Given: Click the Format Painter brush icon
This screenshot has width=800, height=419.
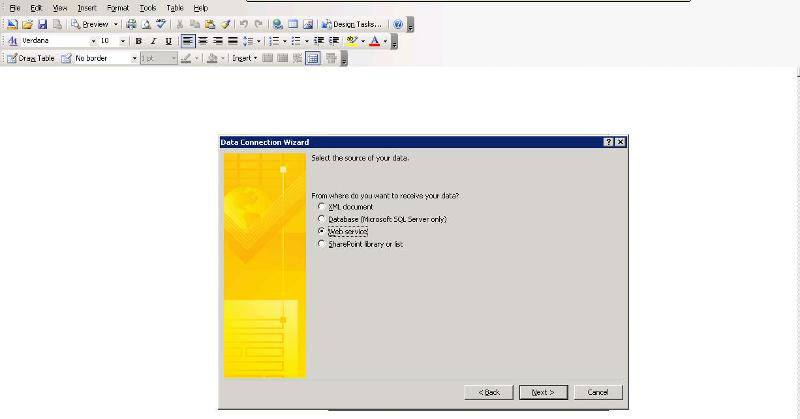Looking at the screenshot, I should 225,24.
